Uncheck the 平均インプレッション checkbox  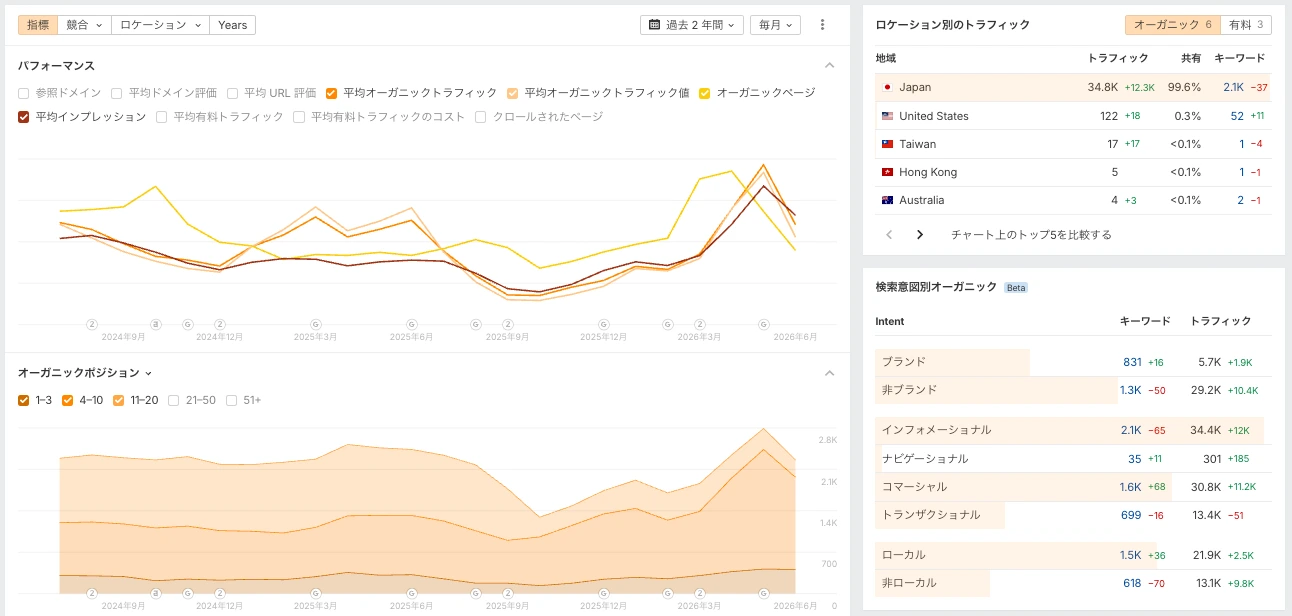24,117
